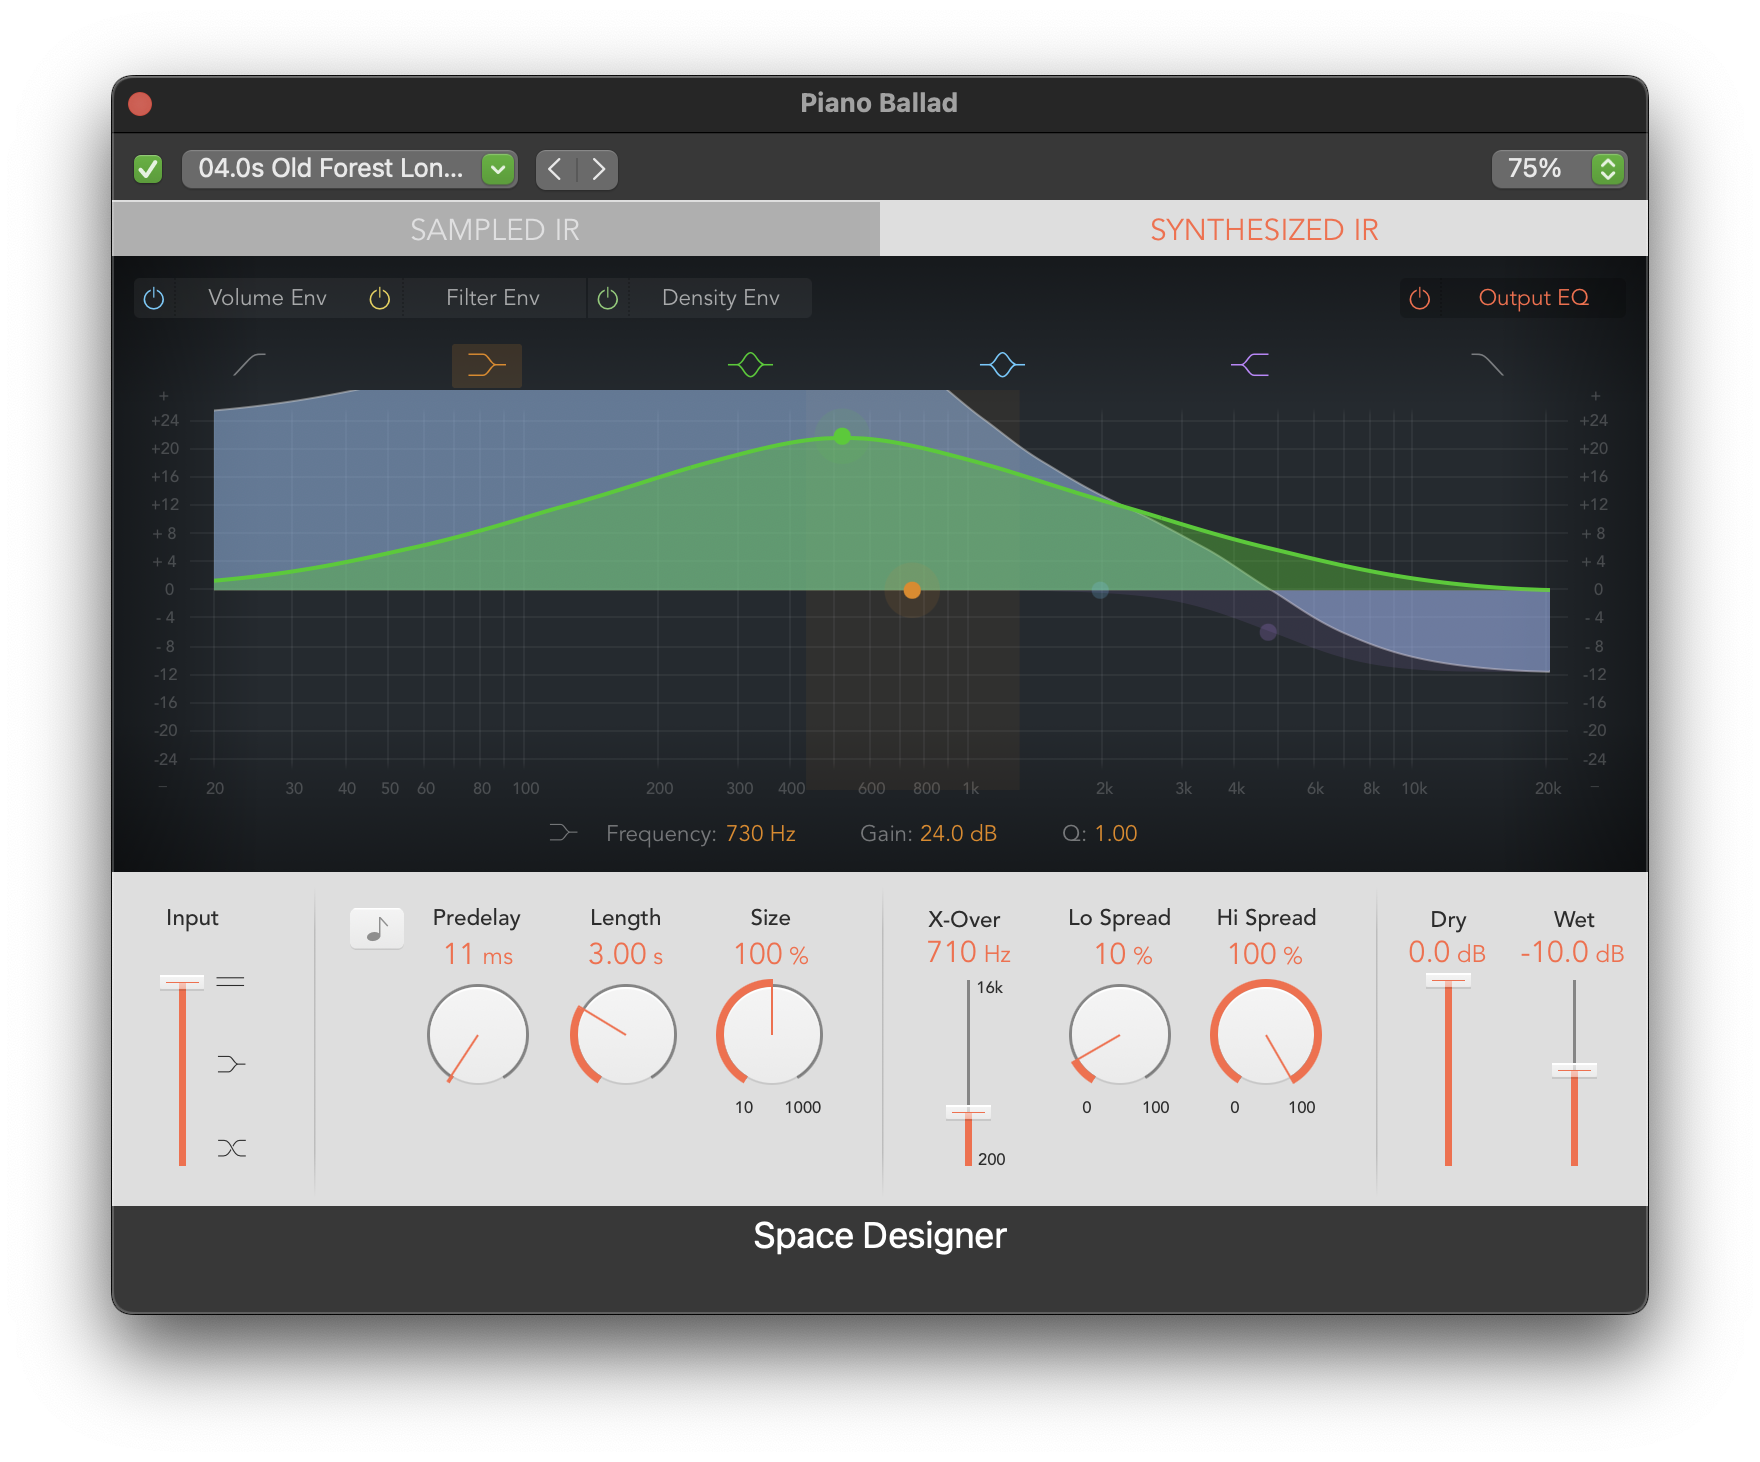Select the purple high shelf band icon
The width and height of the screenshot is (1760, 1462).
click(1250, 365)
